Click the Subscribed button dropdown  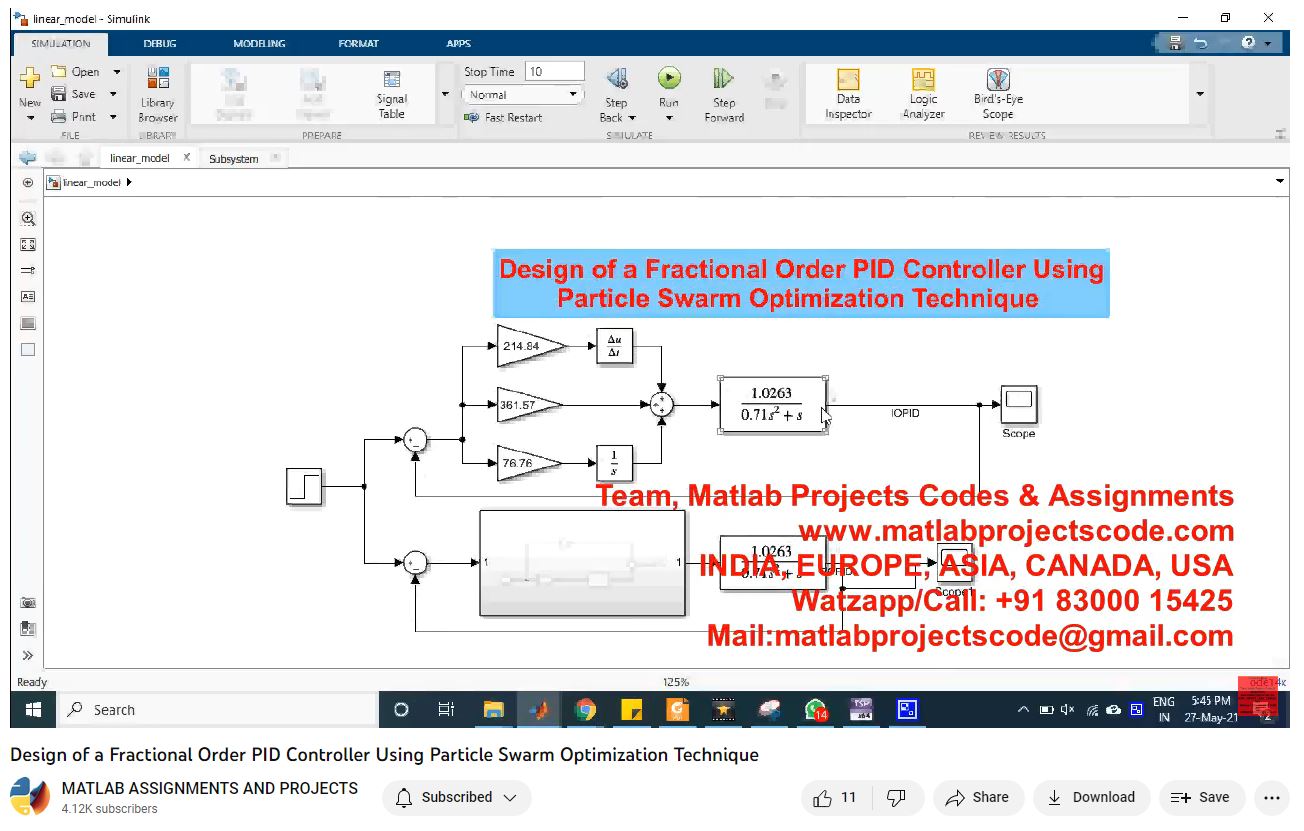point(457,798)
